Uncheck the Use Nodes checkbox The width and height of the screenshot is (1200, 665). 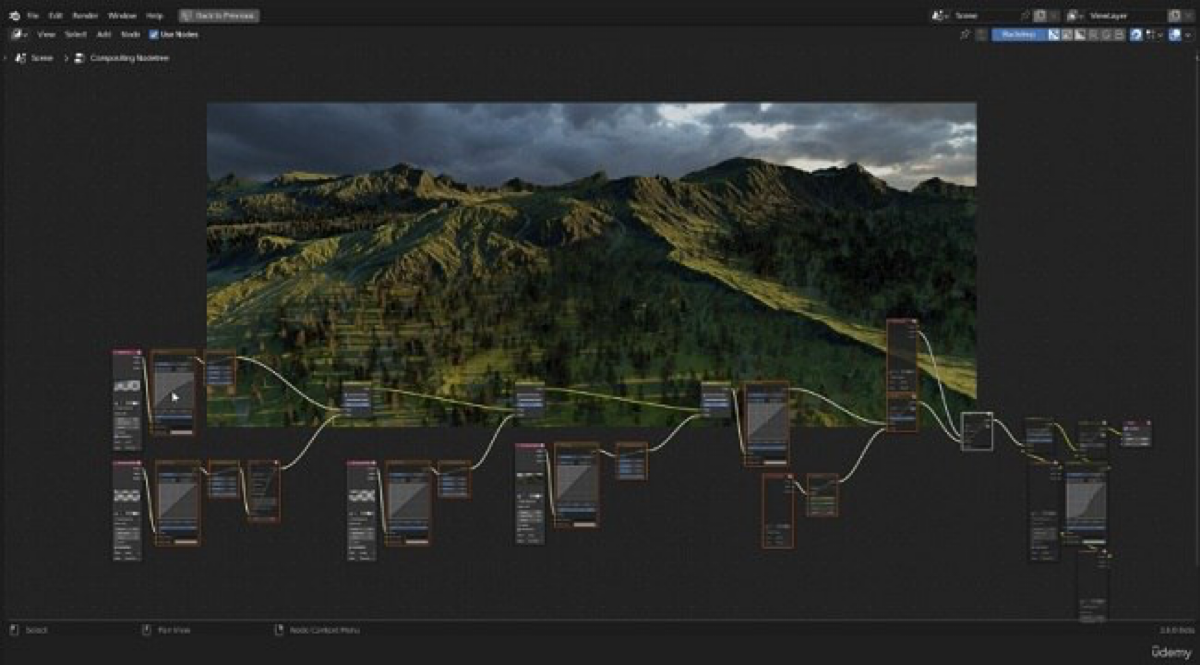153,34
